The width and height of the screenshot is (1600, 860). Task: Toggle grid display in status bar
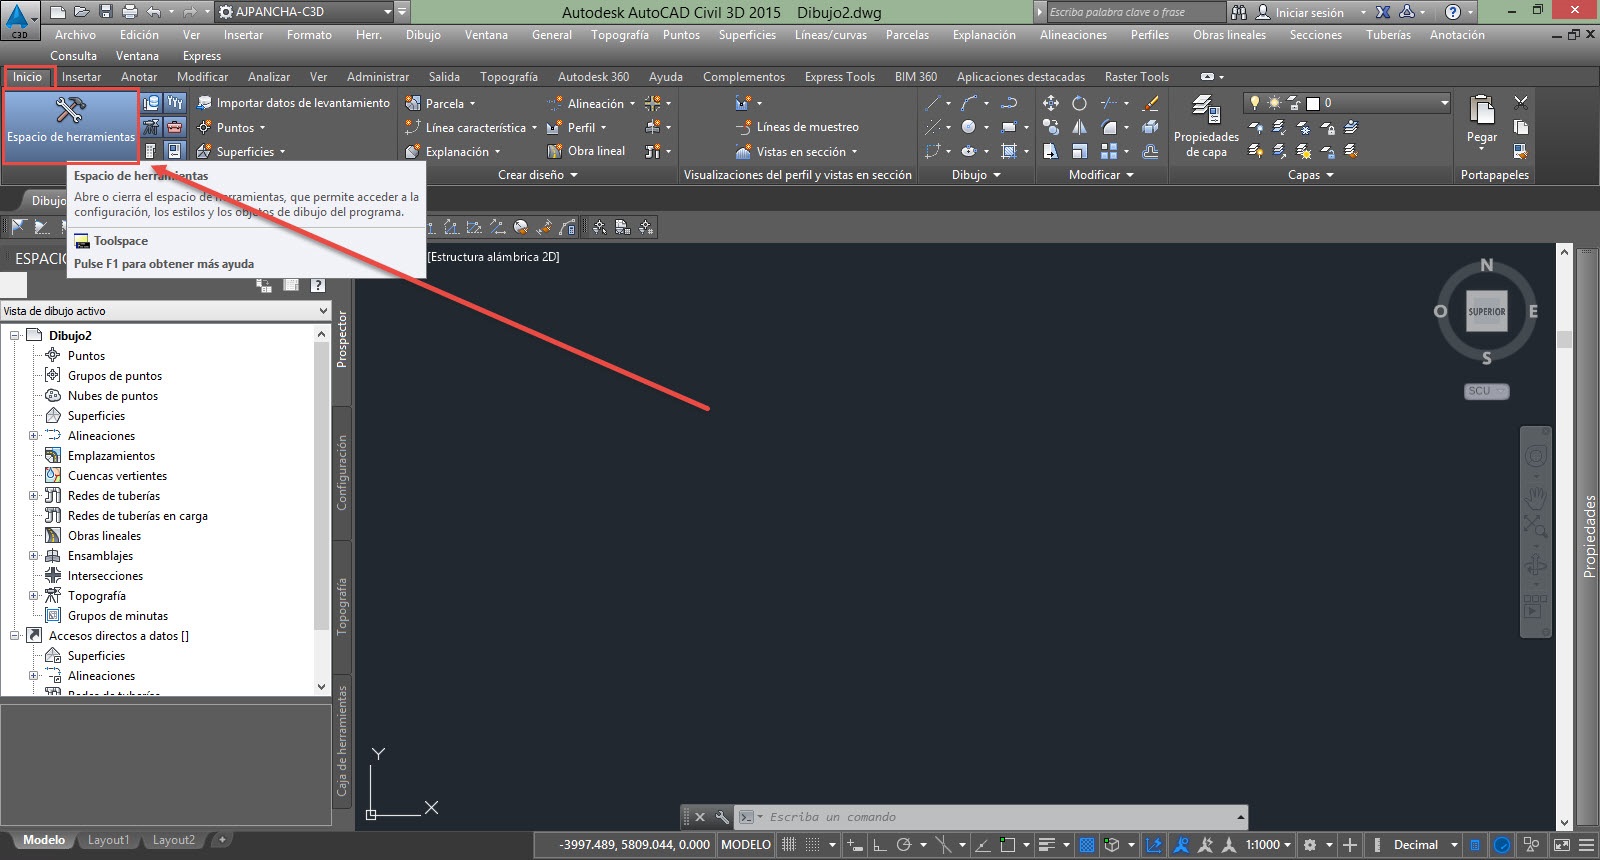789,845
